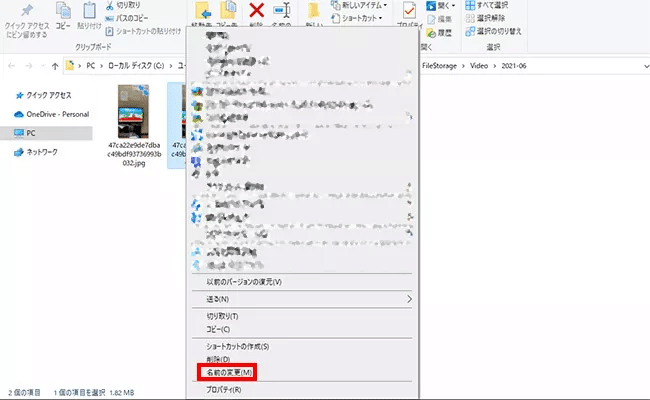Click 2021-06 in the address breadcrumb
650x400 pixels.
point(514,66)
